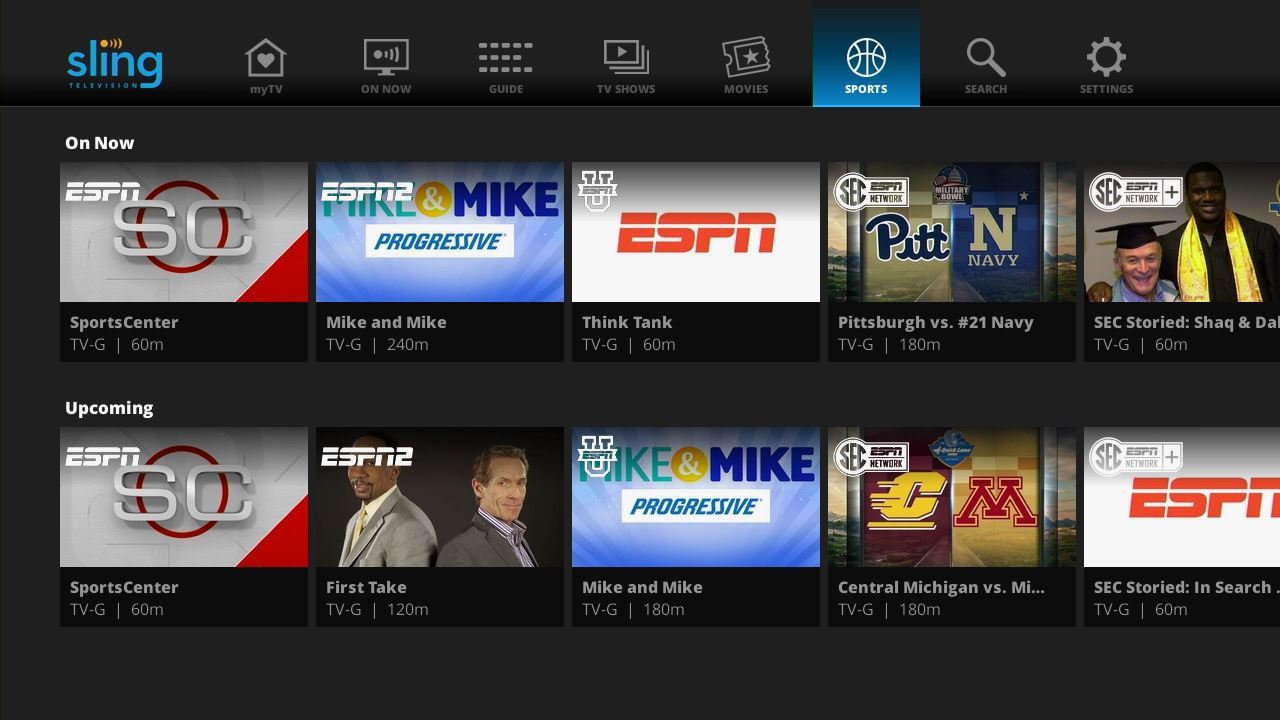Image resolution: width=1280 pixels, height=720 pixels.
Task: Watch the Pittsburgh vs. #21 Navy game
Action: coord(952,232)
